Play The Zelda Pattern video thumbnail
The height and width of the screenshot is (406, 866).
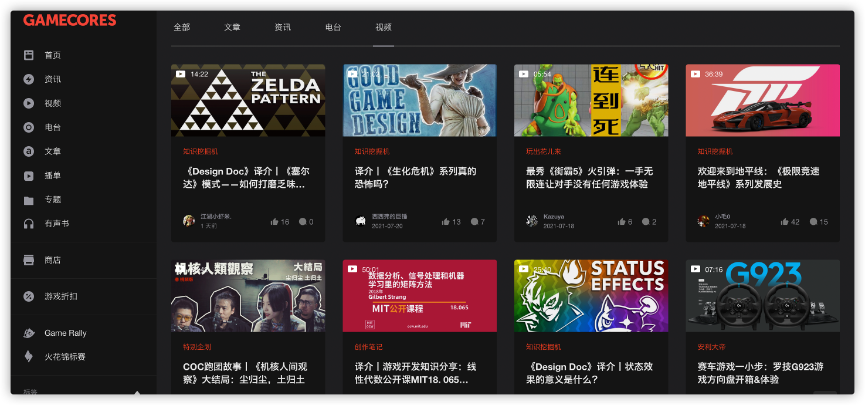[x=248, y=100]
